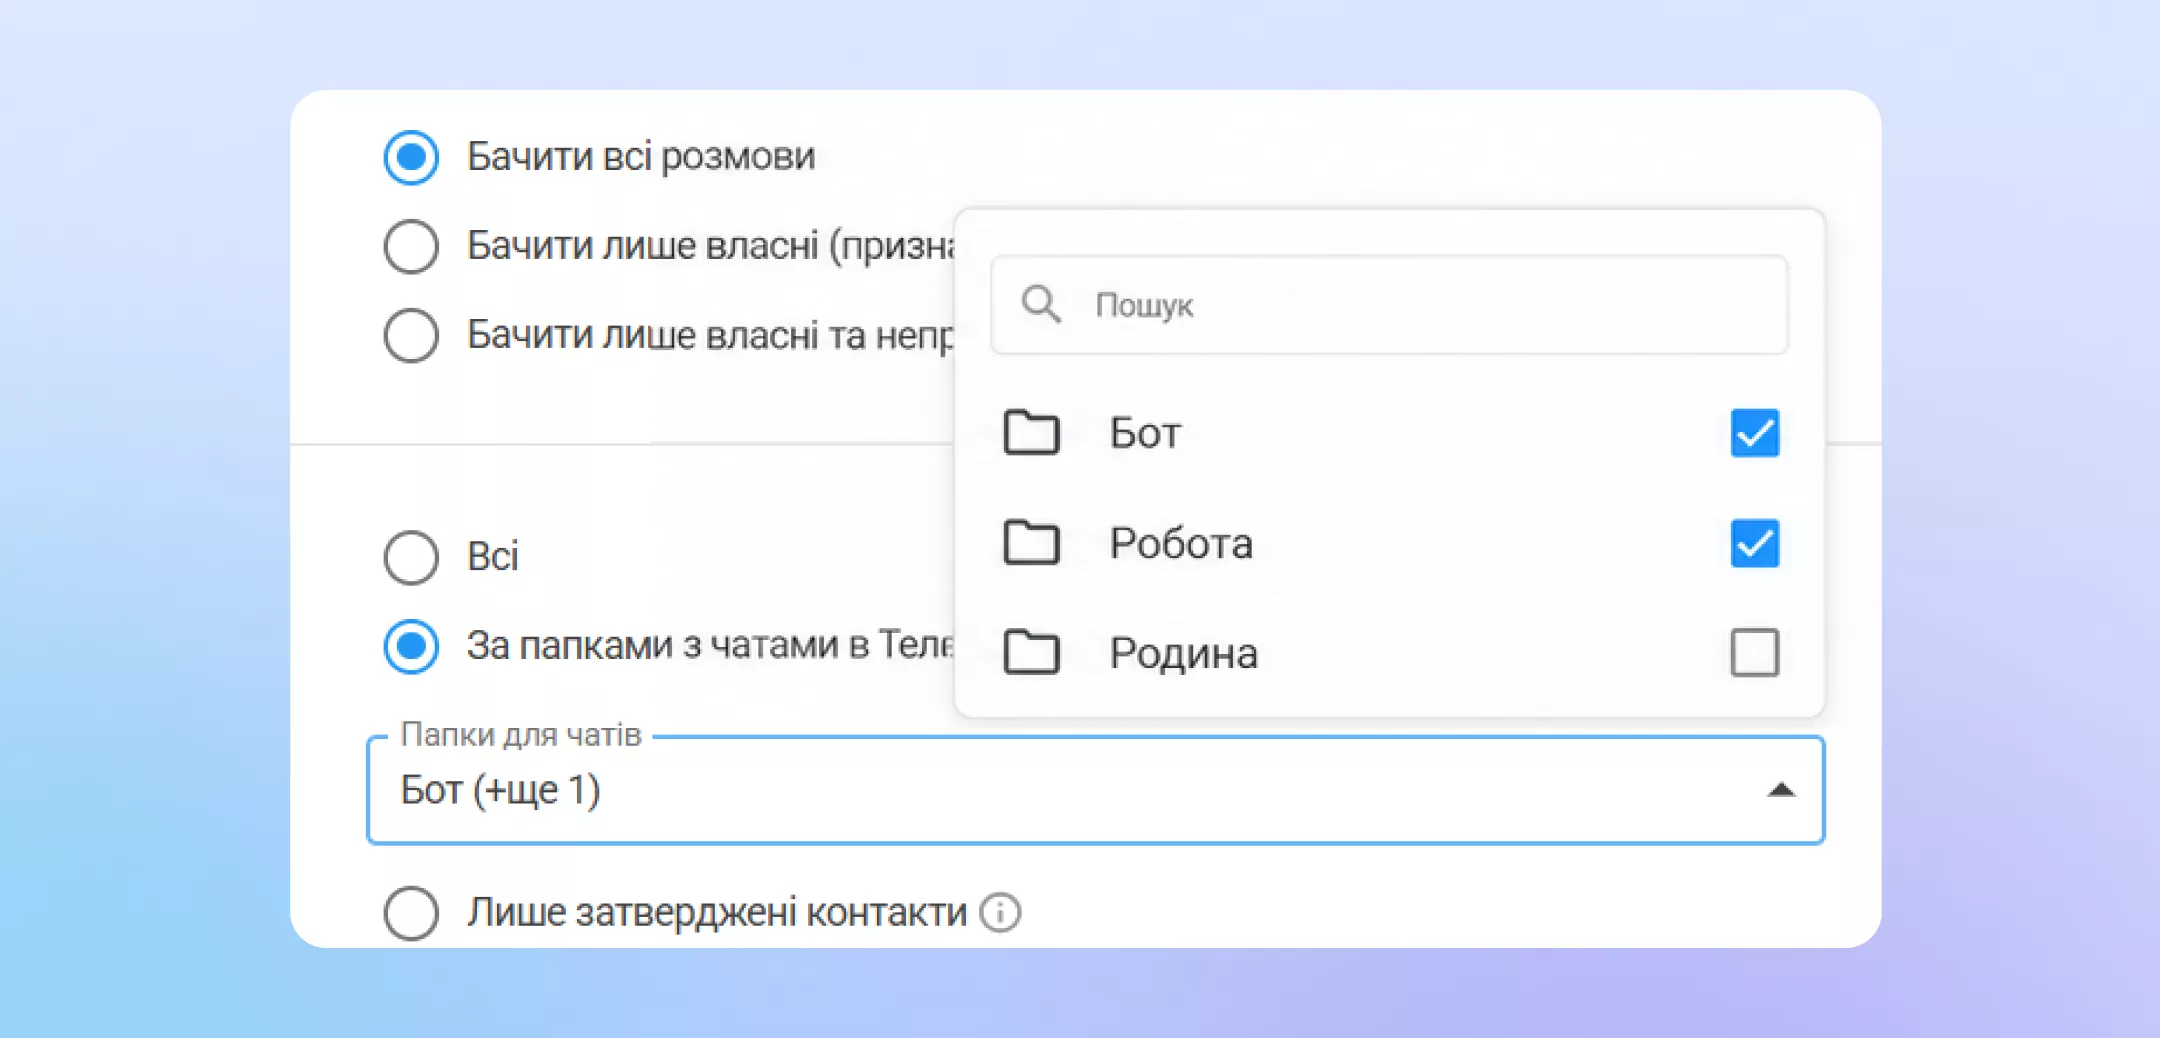The width and height of the screenshot is (2160, 1038).
Task: Select "Бачити лише власні та непр…" radio option
Action: coord(411,335)
